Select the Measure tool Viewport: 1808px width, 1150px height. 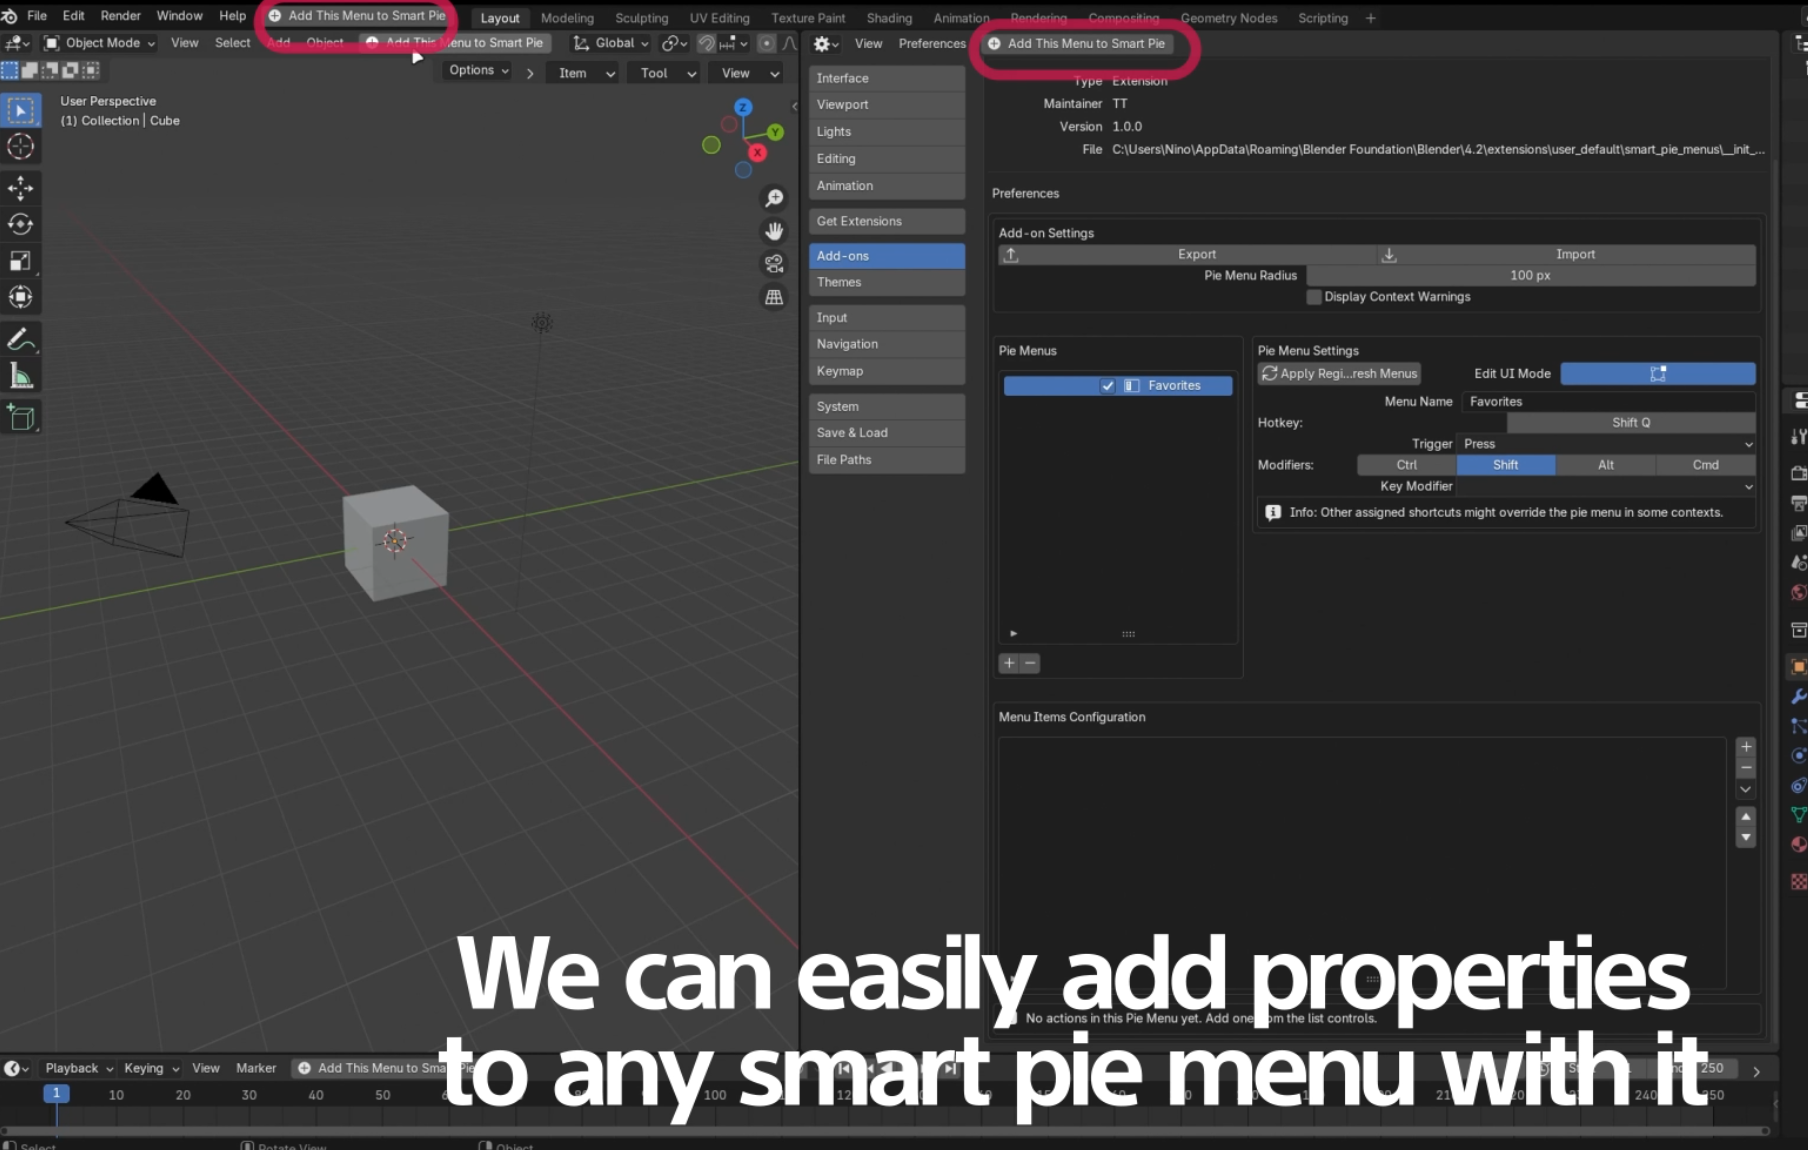pyautogui.click(x=21, y=376)
